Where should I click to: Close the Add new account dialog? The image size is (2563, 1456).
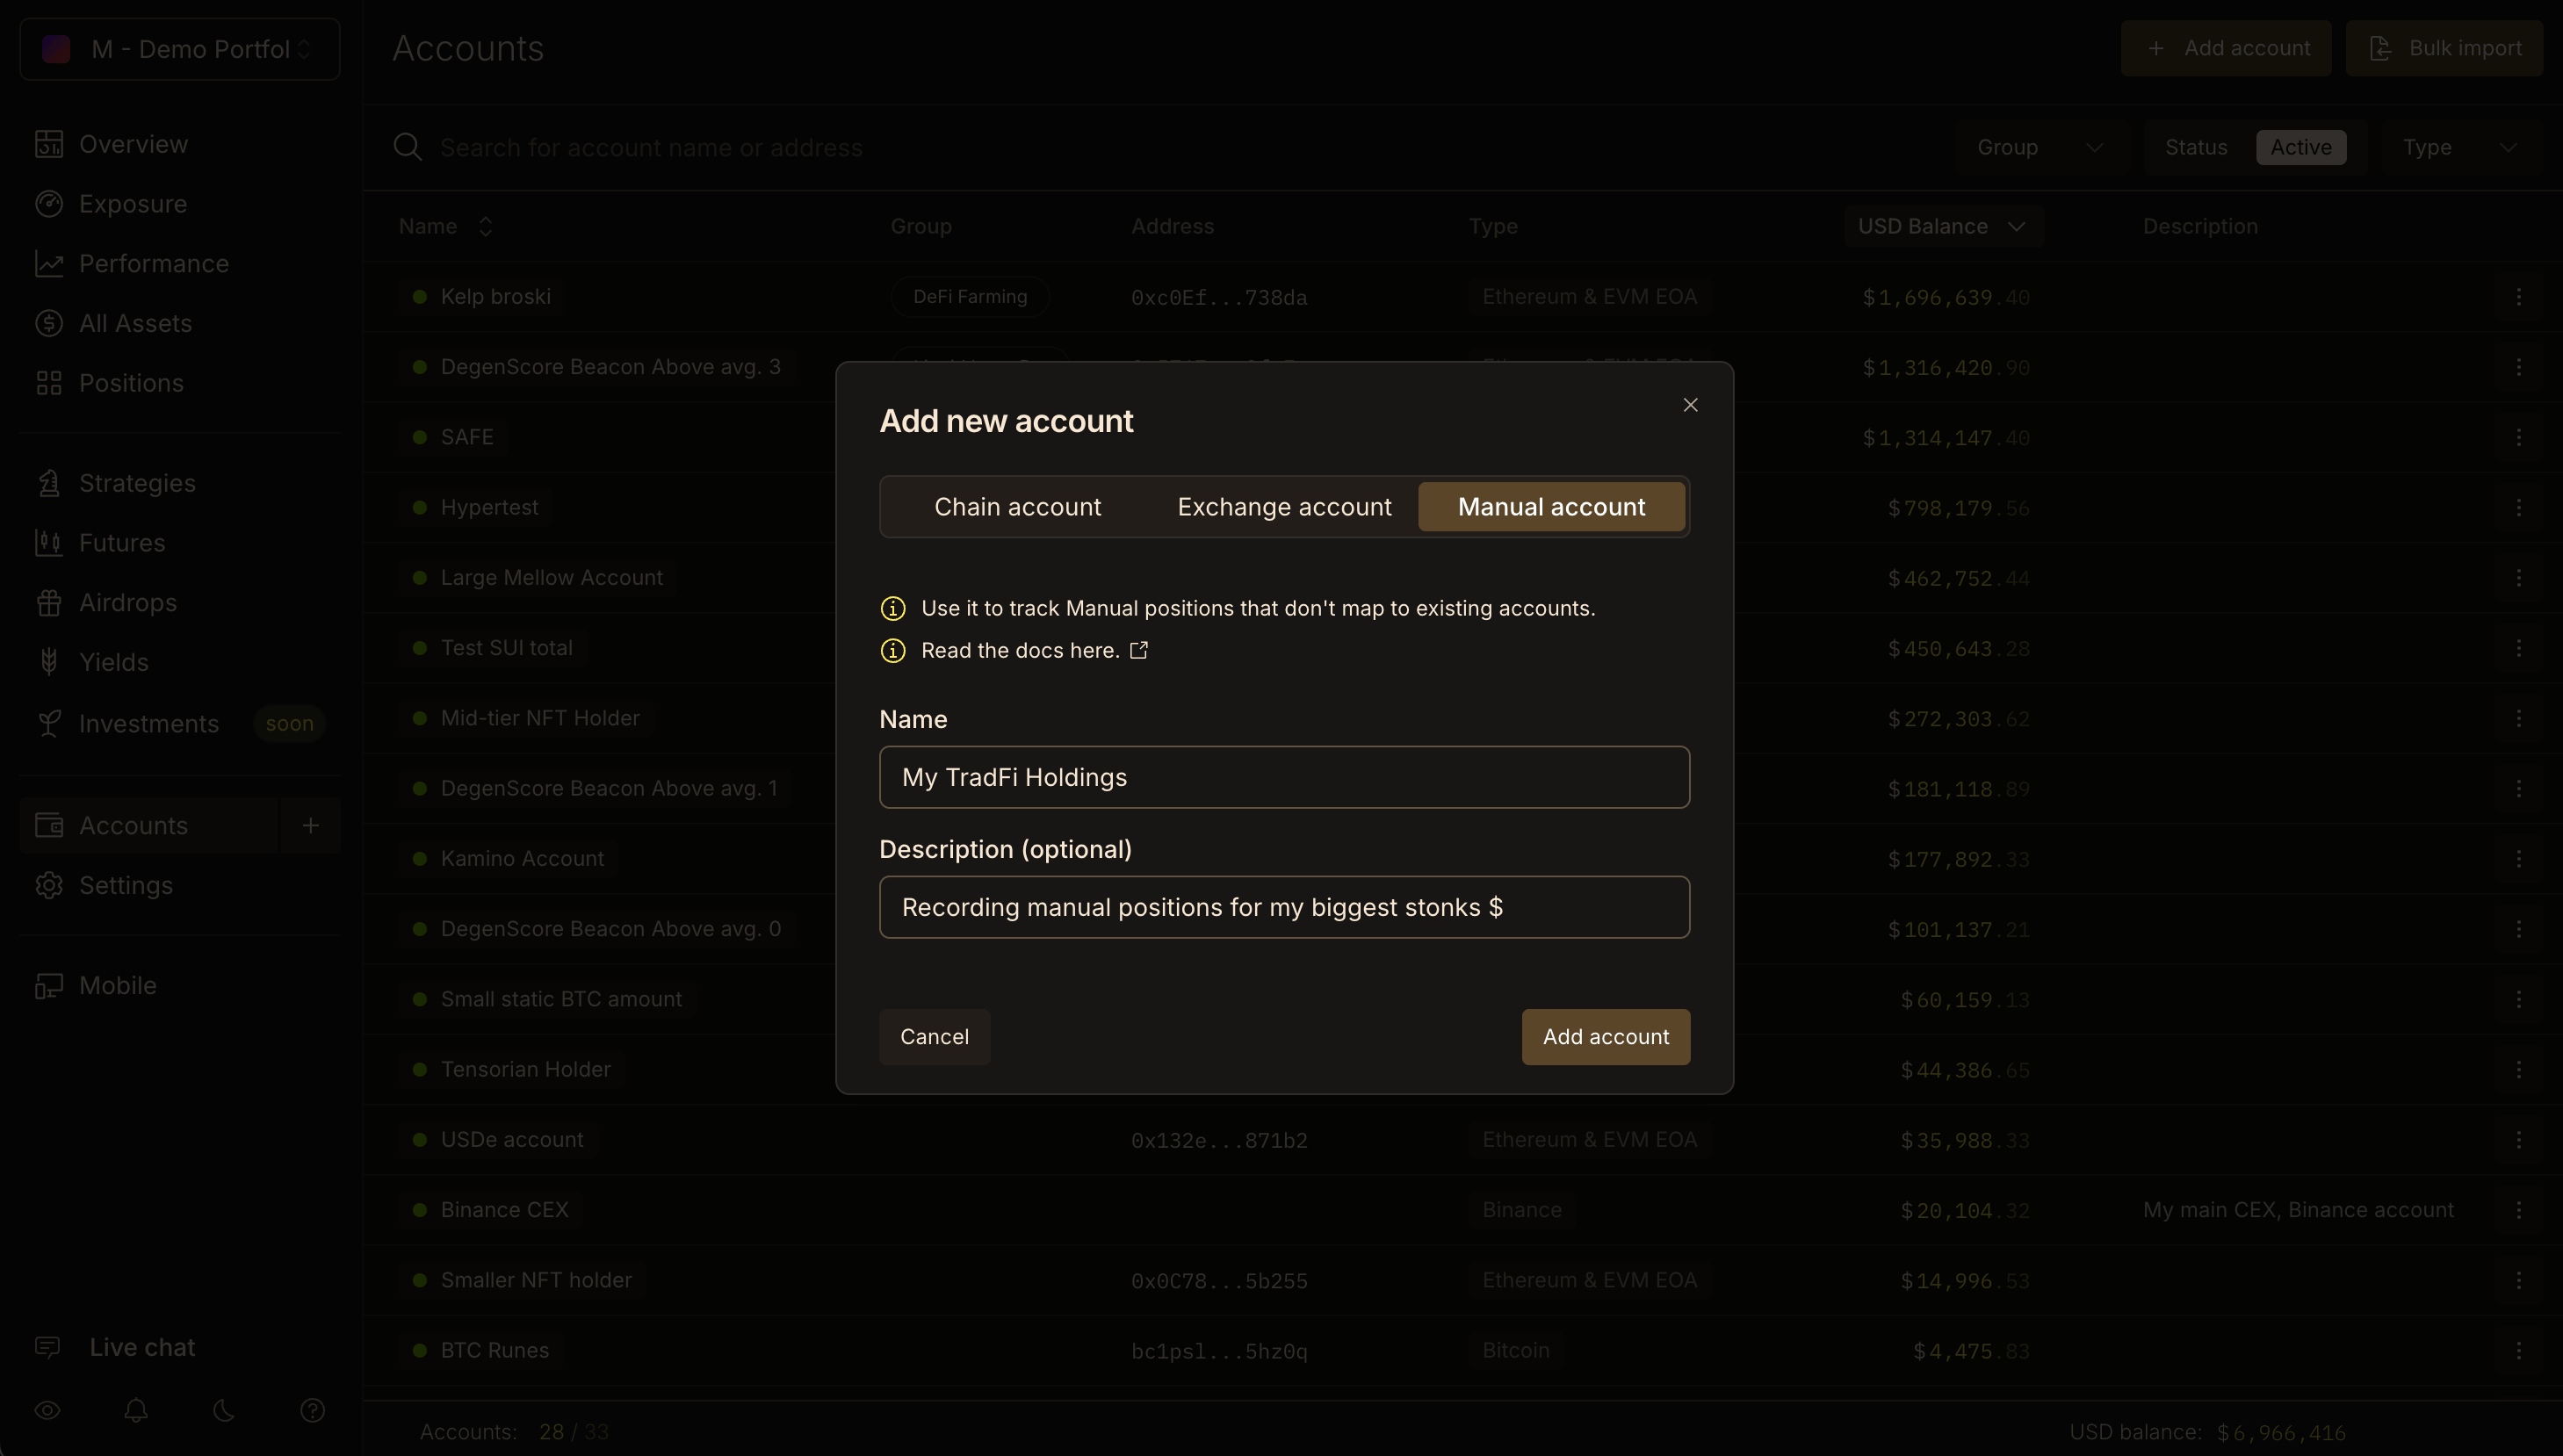point(1690,405)
